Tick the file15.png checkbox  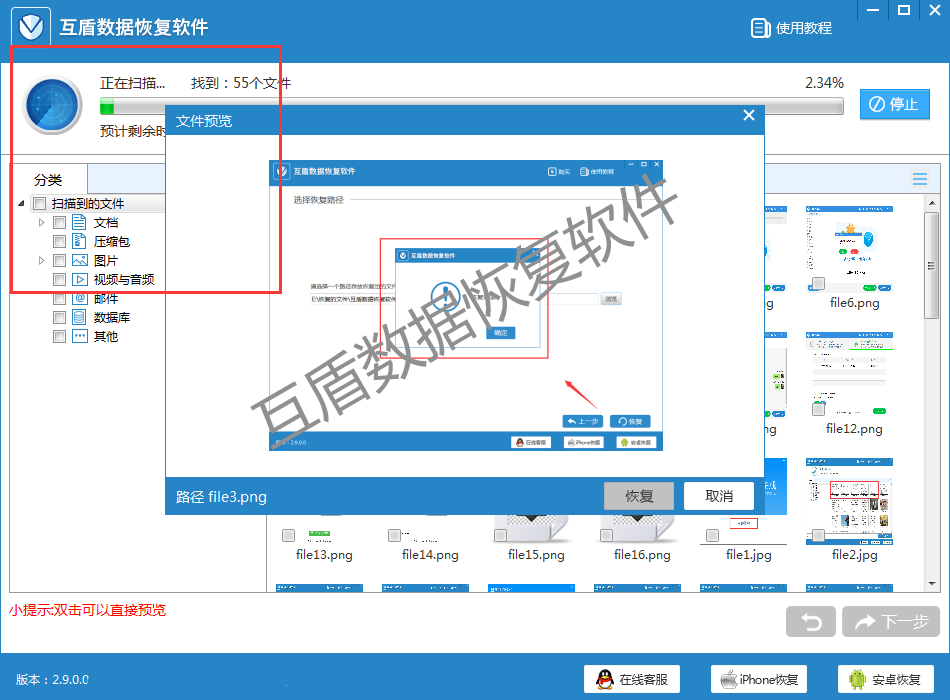pos(500,535)
